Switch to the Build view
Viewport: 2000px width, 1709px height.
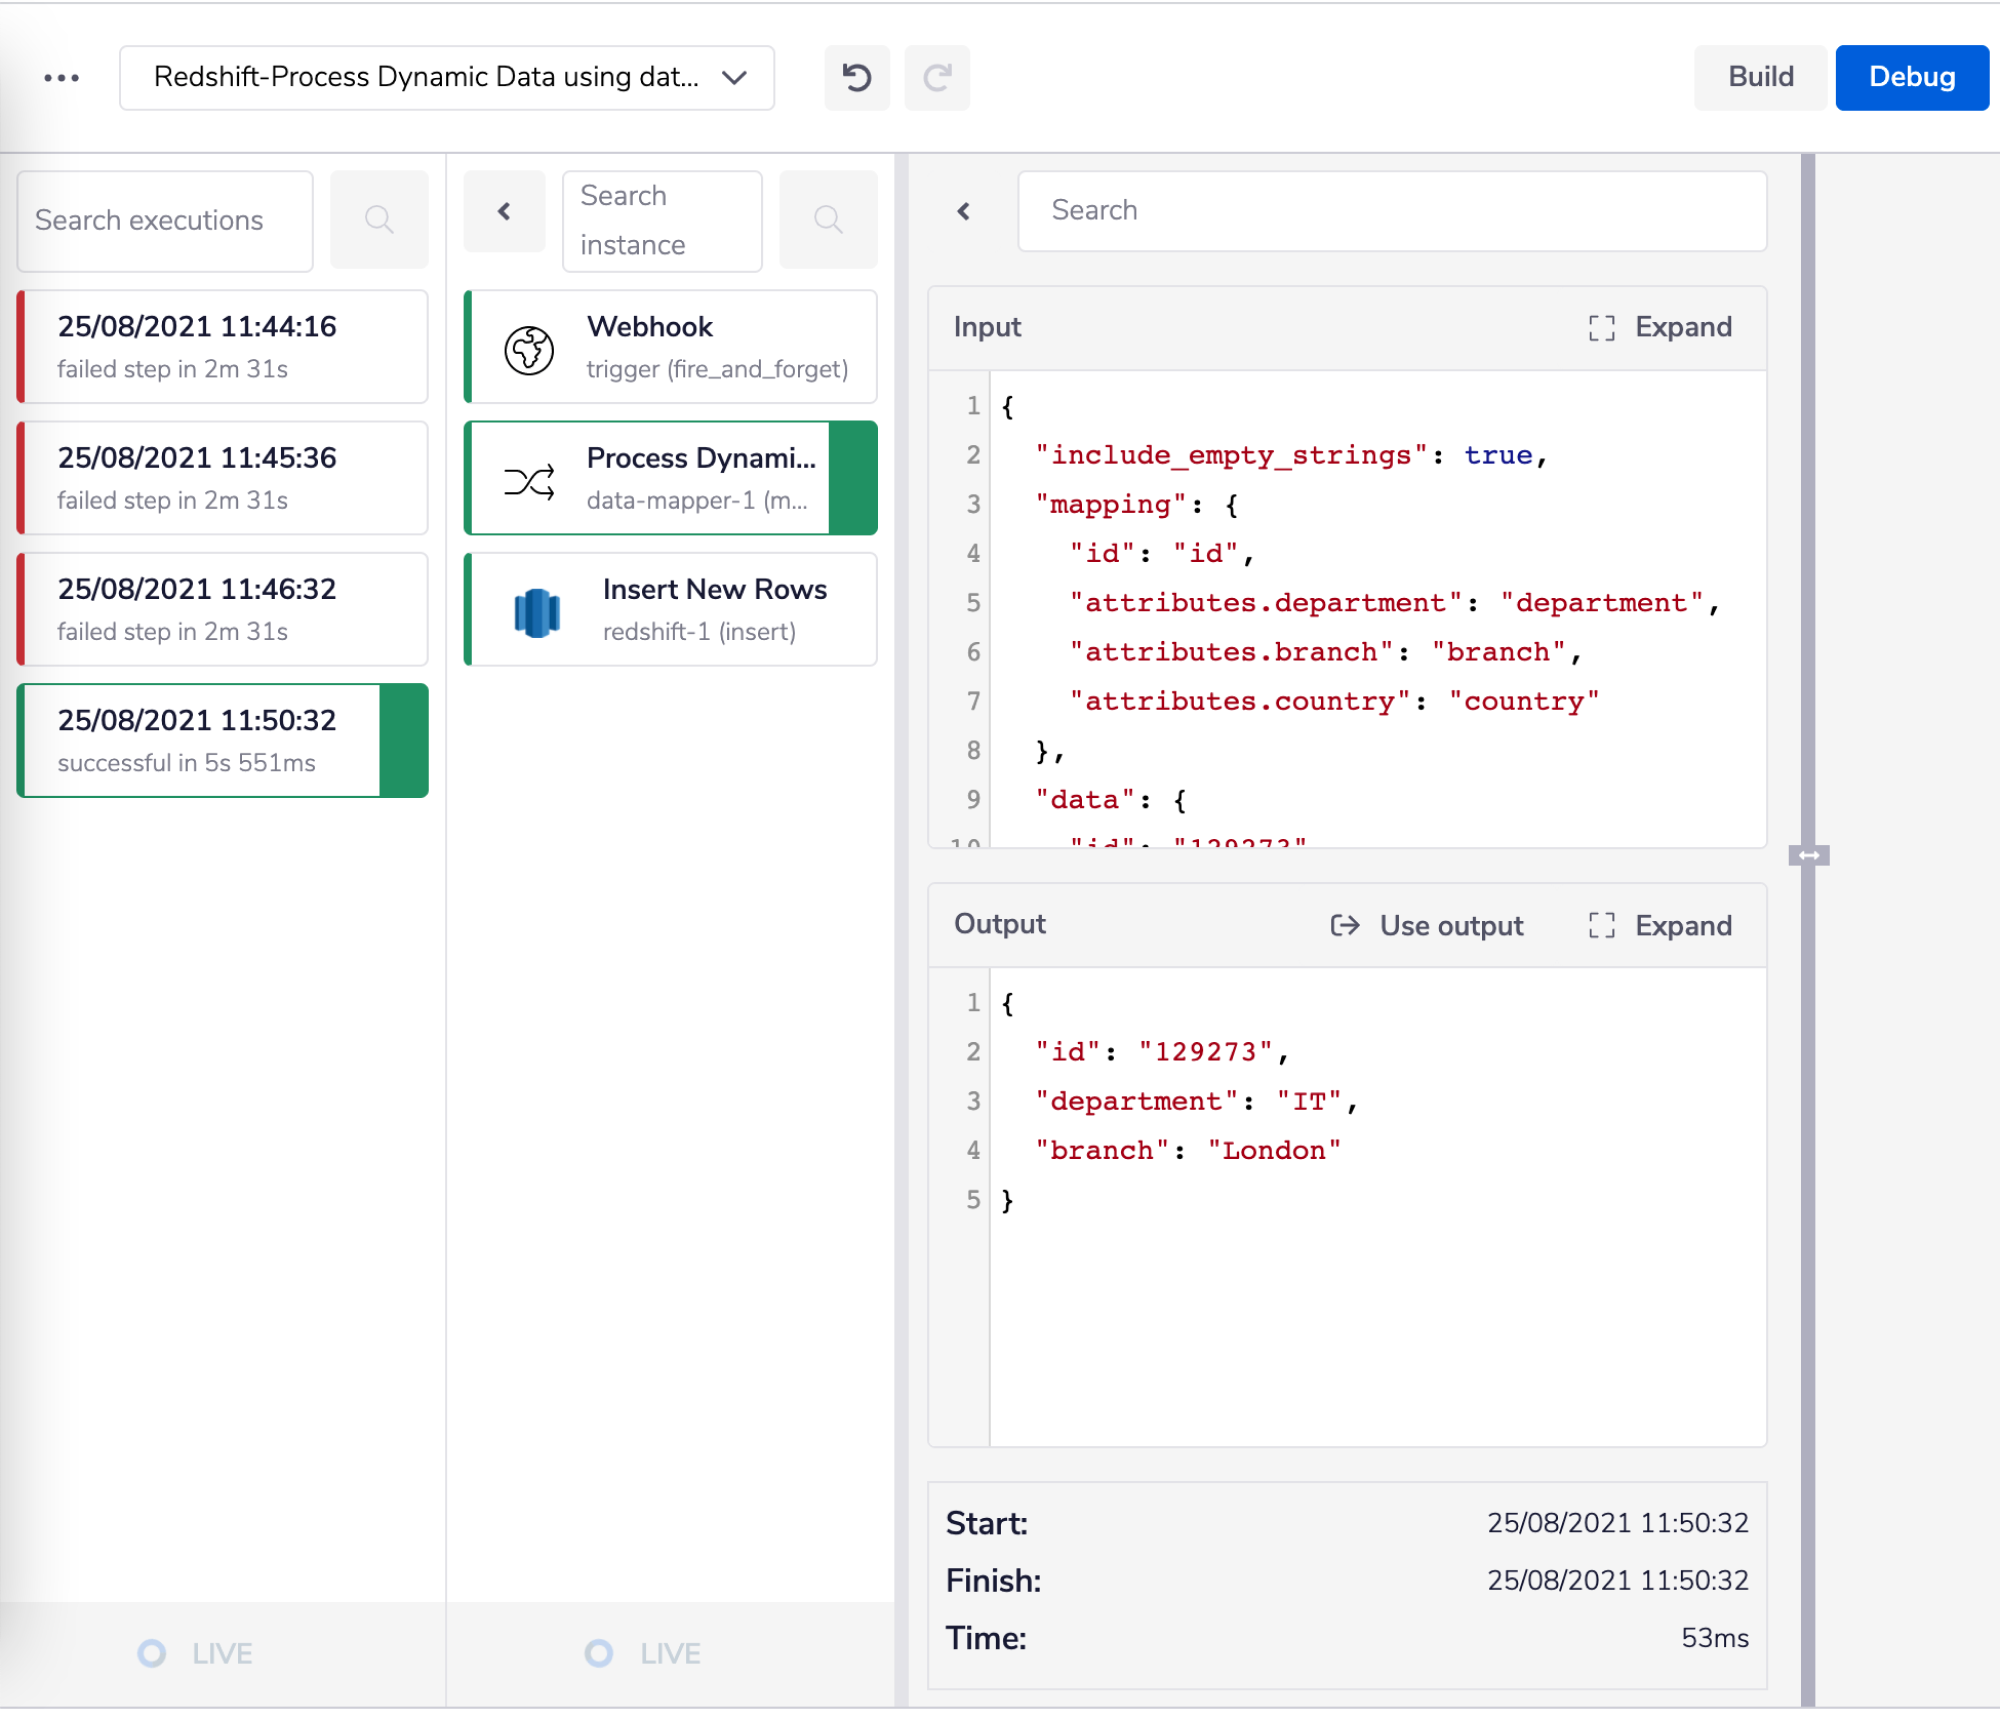(1759, 77)
